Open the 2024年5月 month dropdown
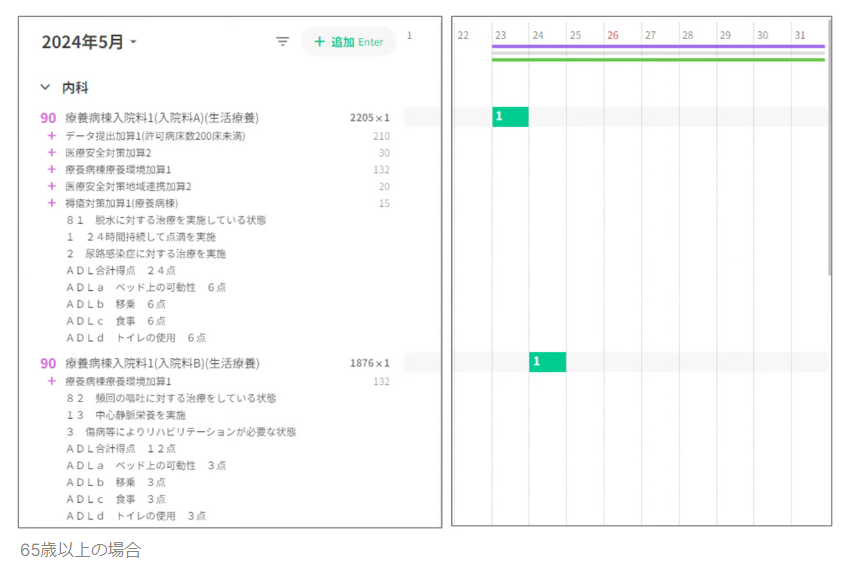 pos(89,42)
